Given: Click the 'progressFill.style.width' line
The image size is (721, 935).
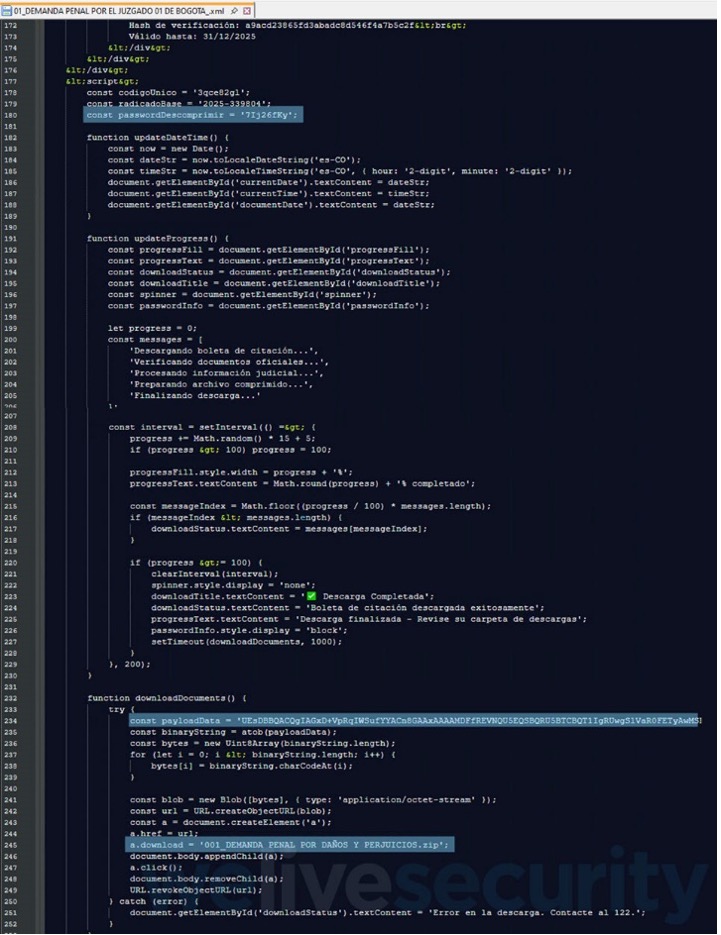Looking at the screenshot, I should point(241,472).
